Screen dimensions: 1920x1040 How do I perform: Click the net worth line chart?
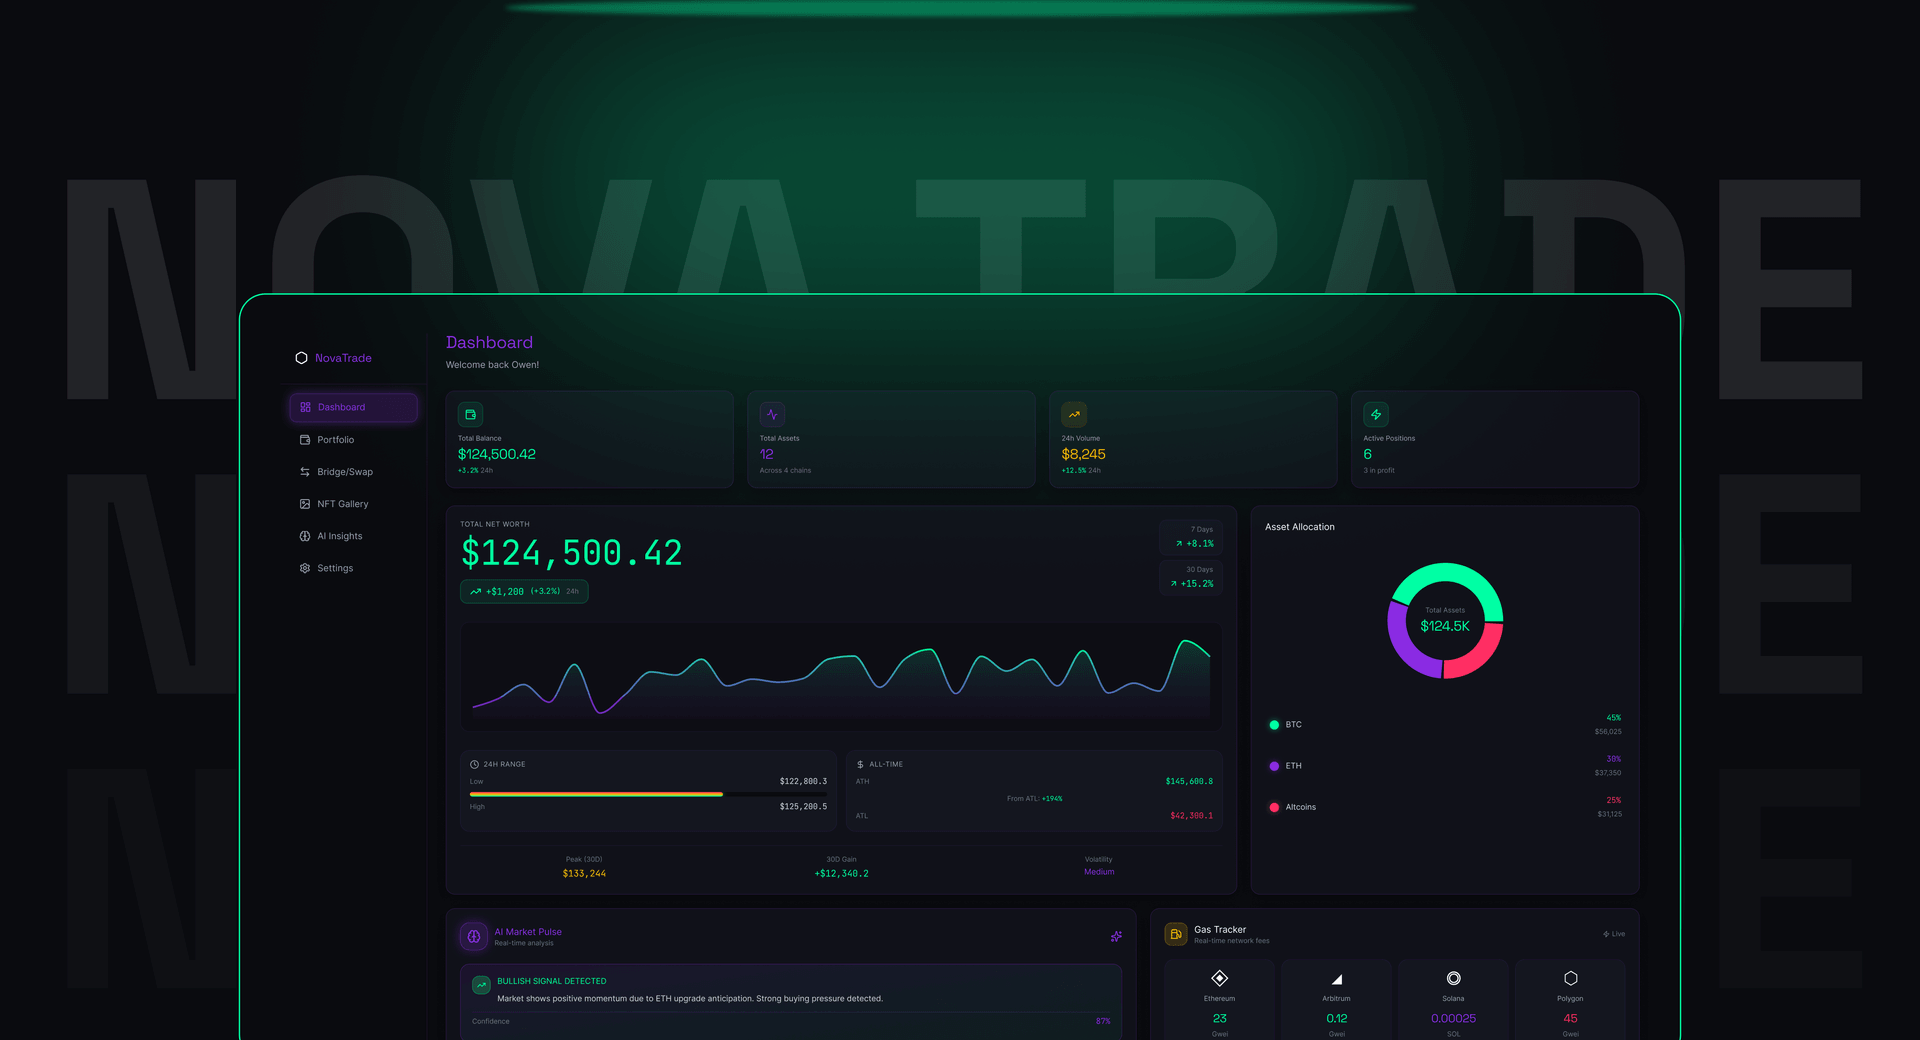pyautogui.click(x=841, y=676)
